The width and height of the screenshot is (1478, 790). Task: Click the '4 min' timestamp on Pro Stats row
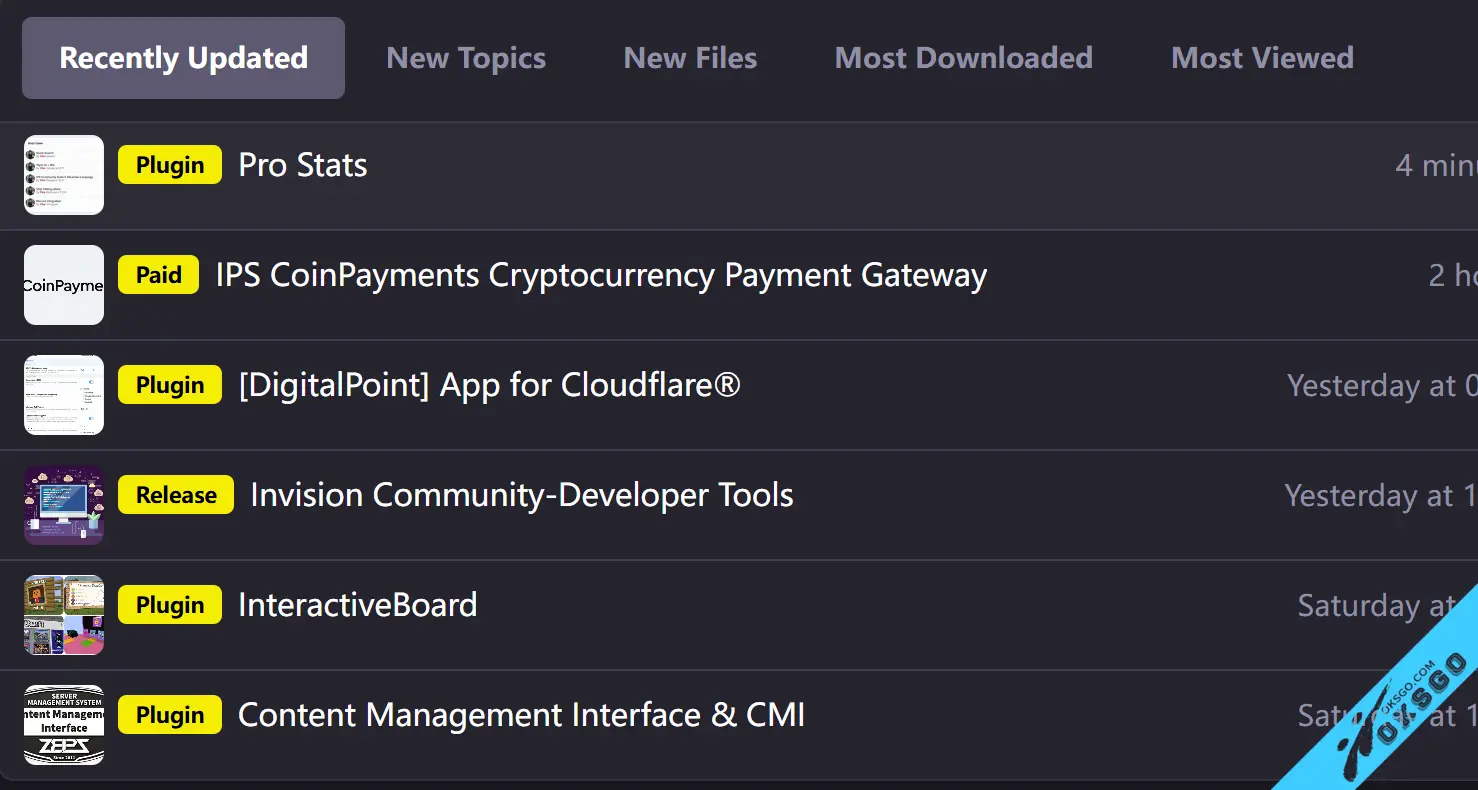click(1436, 165)
